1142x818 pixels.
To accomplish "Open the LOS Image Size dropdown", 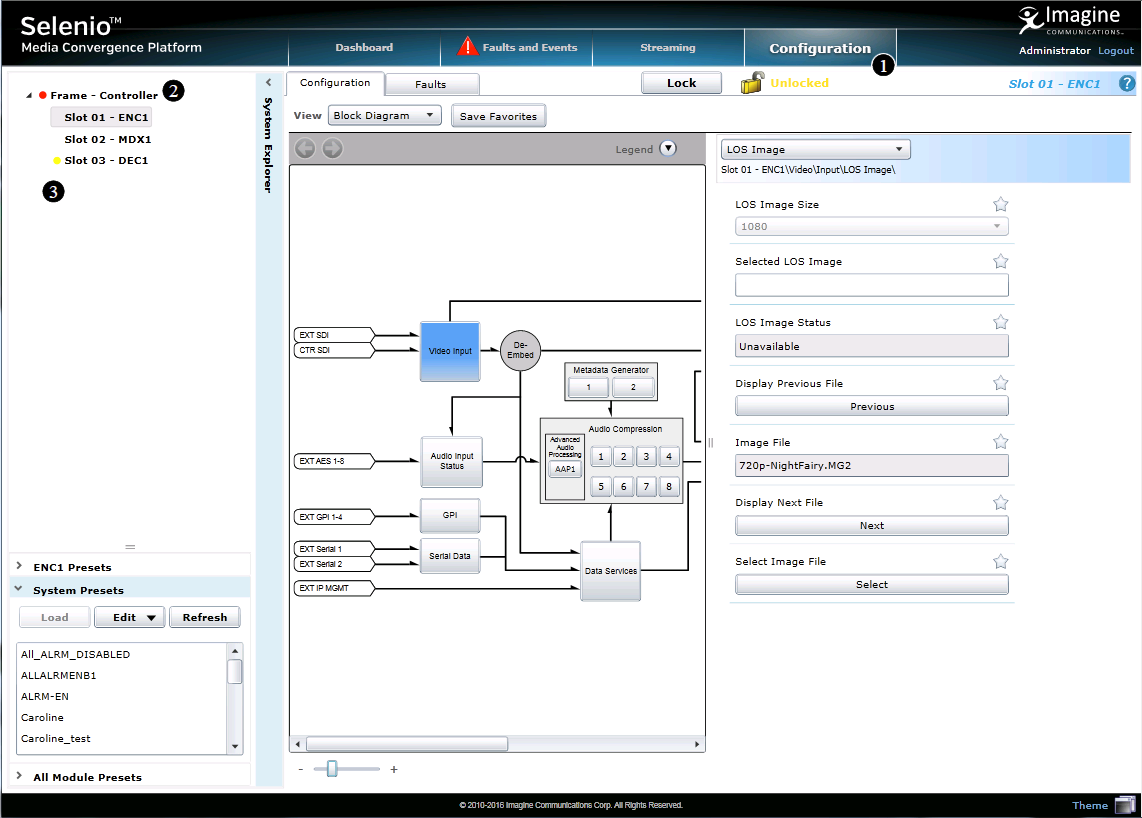I will coord(872,227).
